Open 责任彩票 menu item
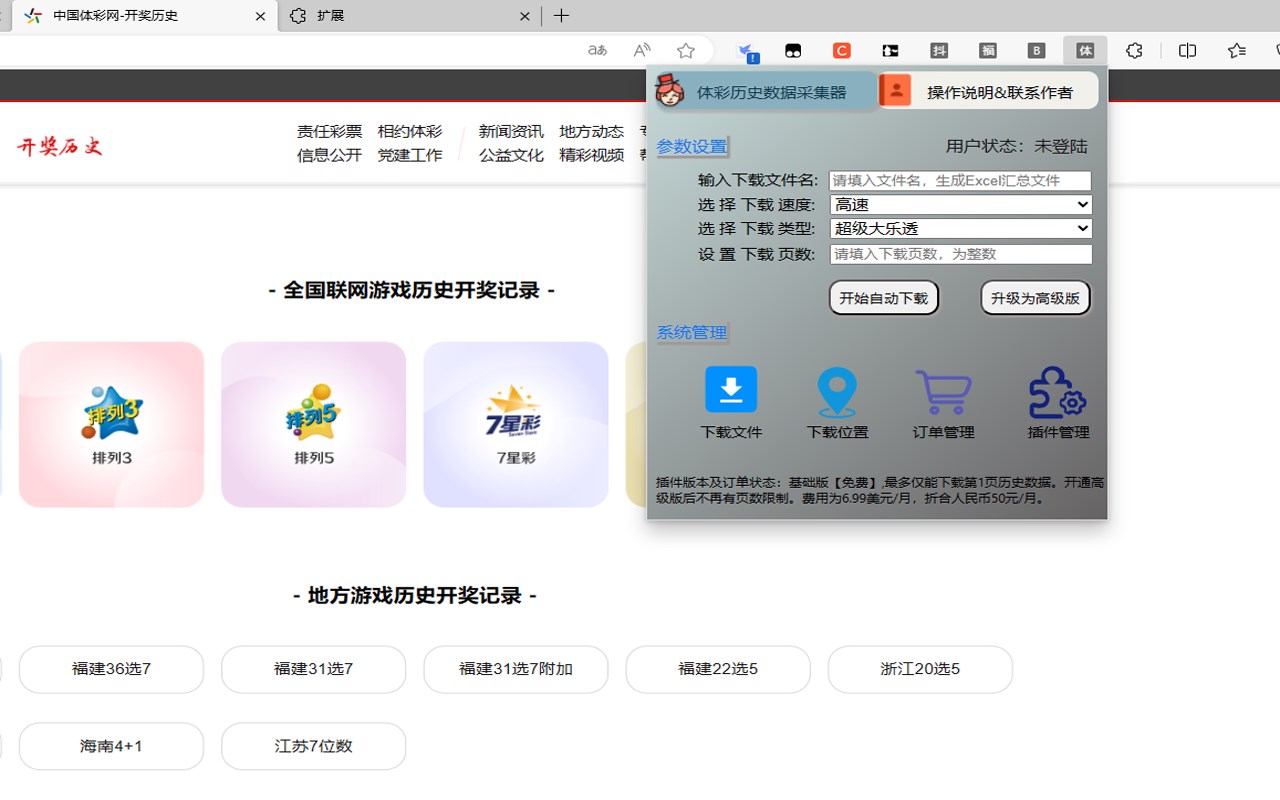1280x800 pixels. [x=329, y=132]
